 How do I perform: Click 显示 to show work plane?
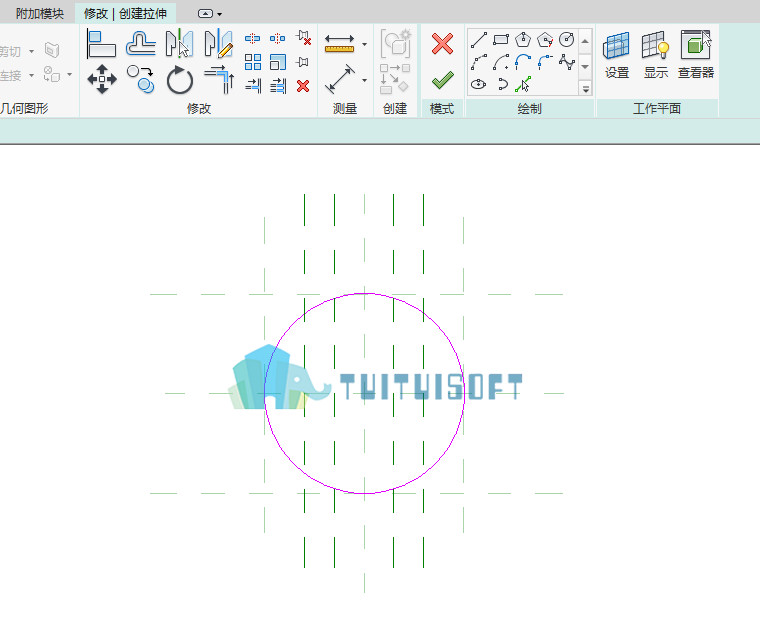[656, 55]
